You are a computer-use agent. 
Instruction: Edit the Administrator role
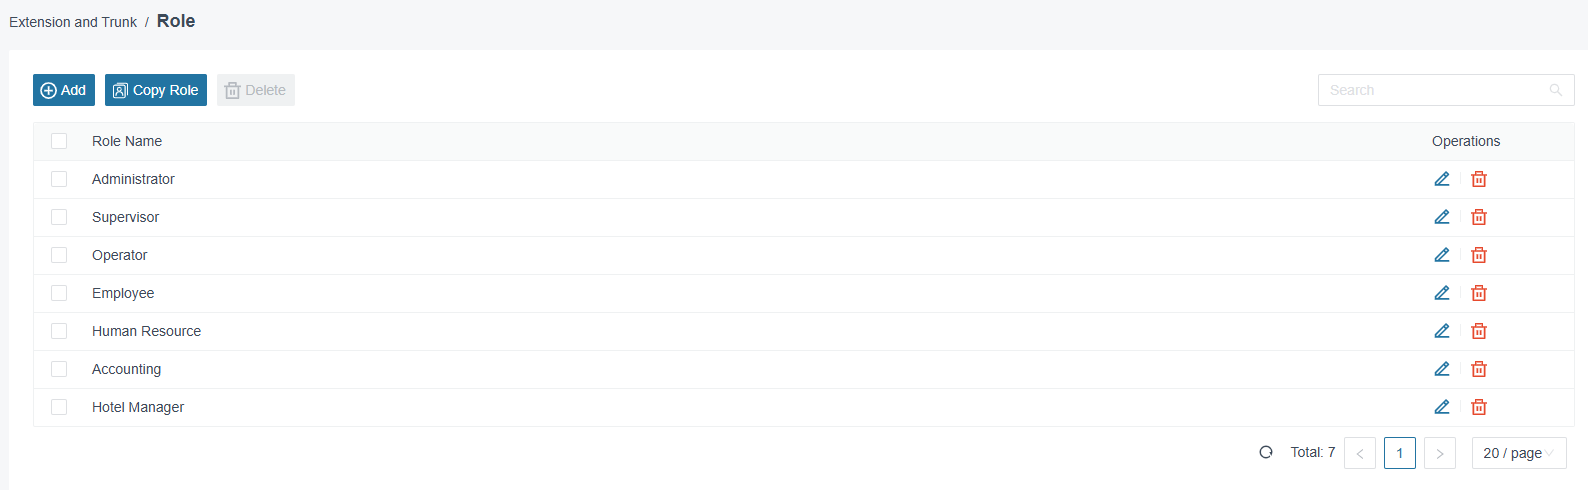coord(1442,179)
